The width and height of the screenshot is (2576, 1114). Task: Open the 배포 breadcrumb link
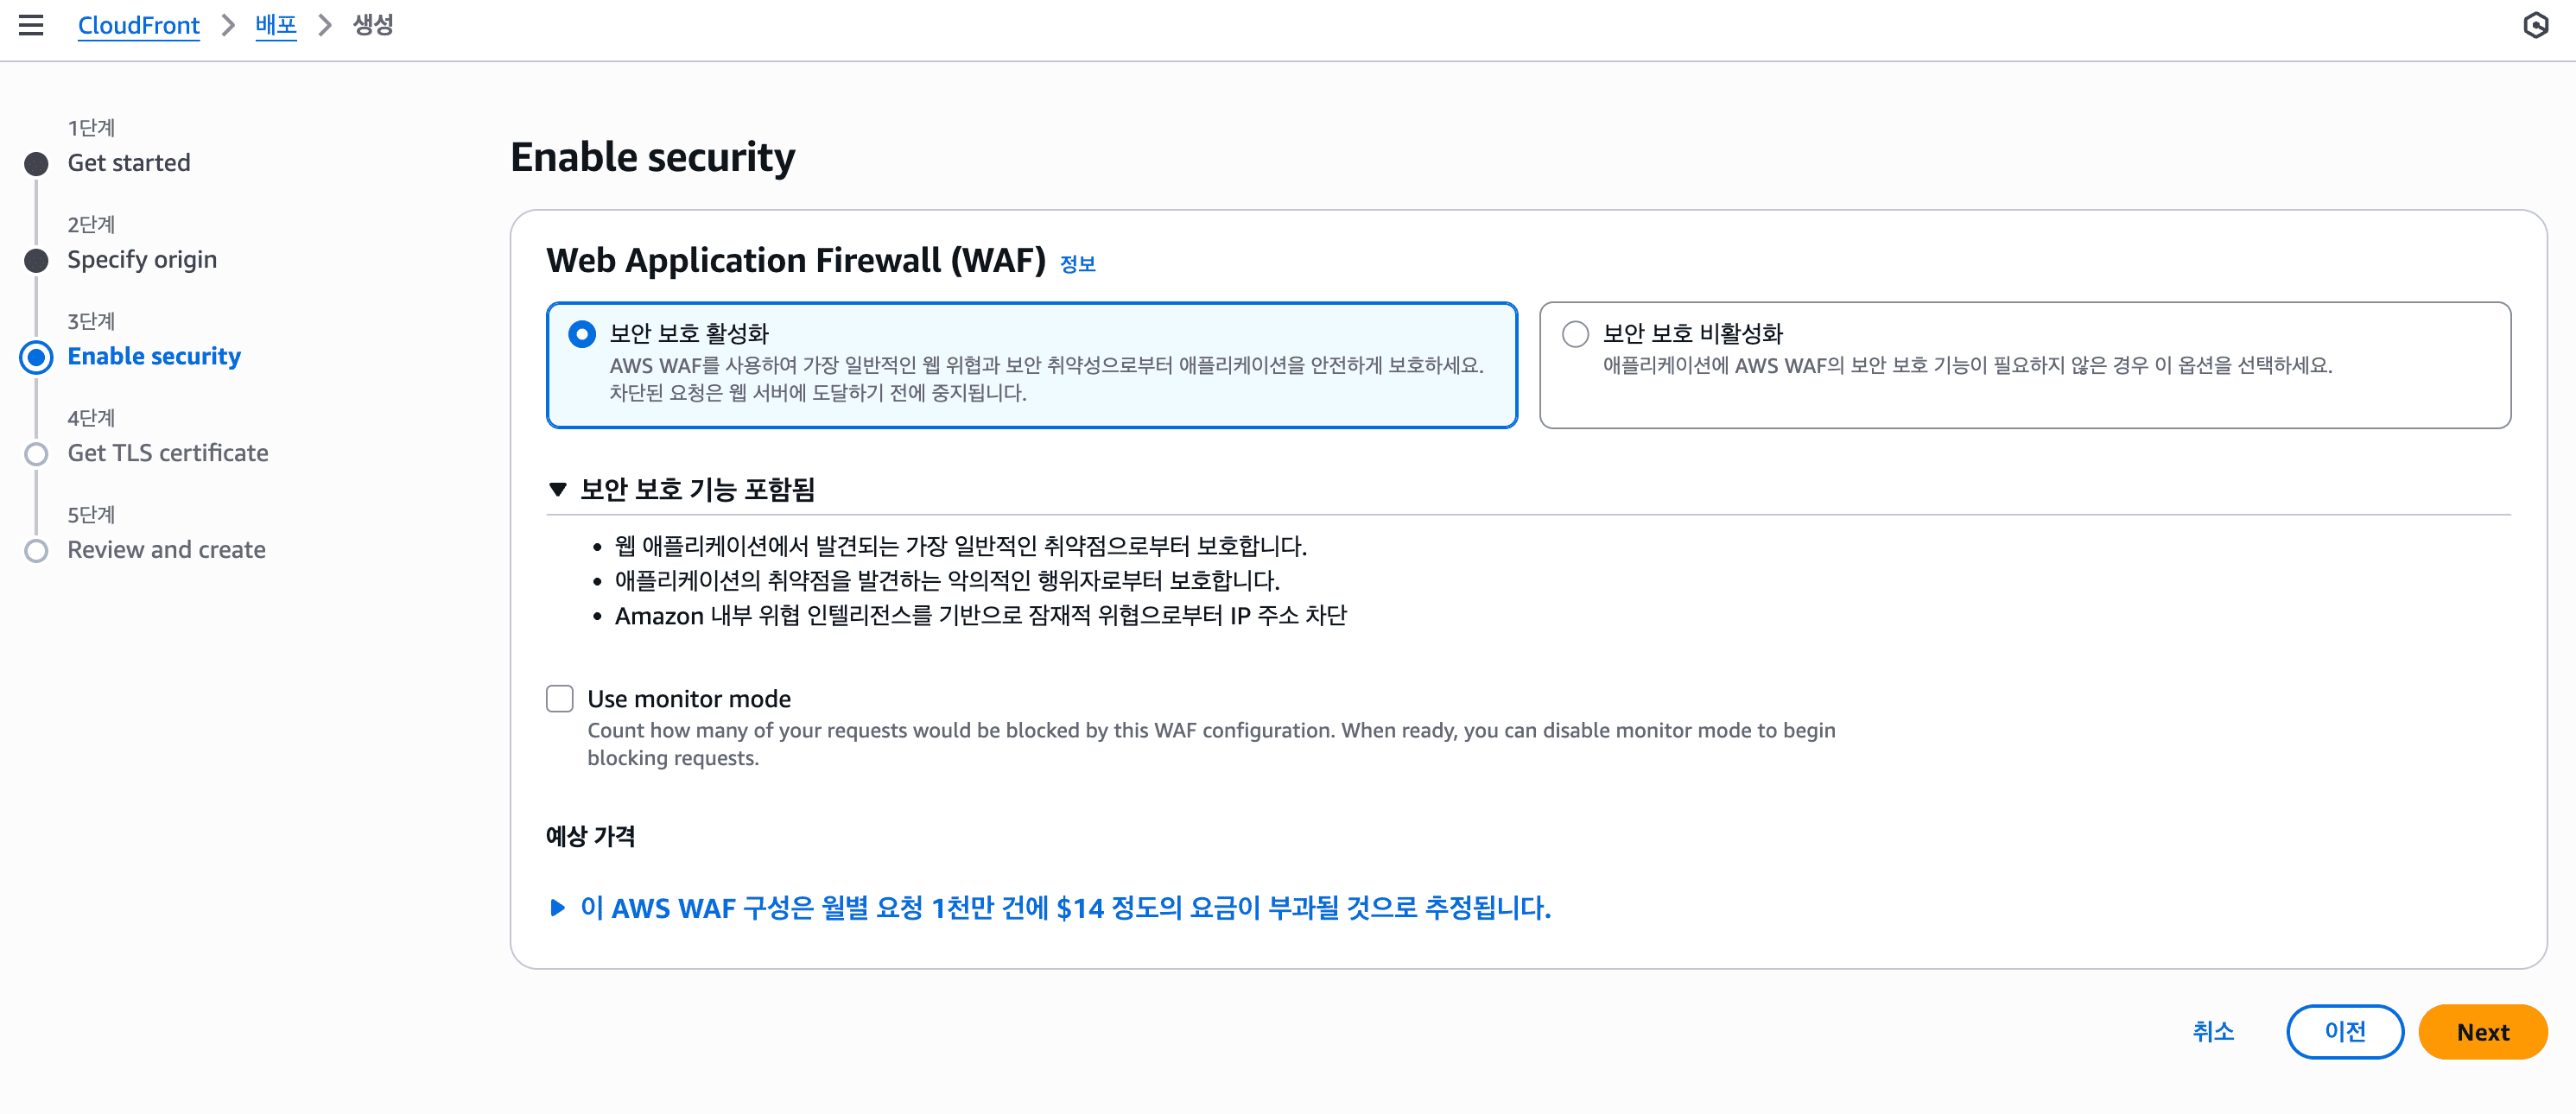pyautogui.click(x=275, y=25)
